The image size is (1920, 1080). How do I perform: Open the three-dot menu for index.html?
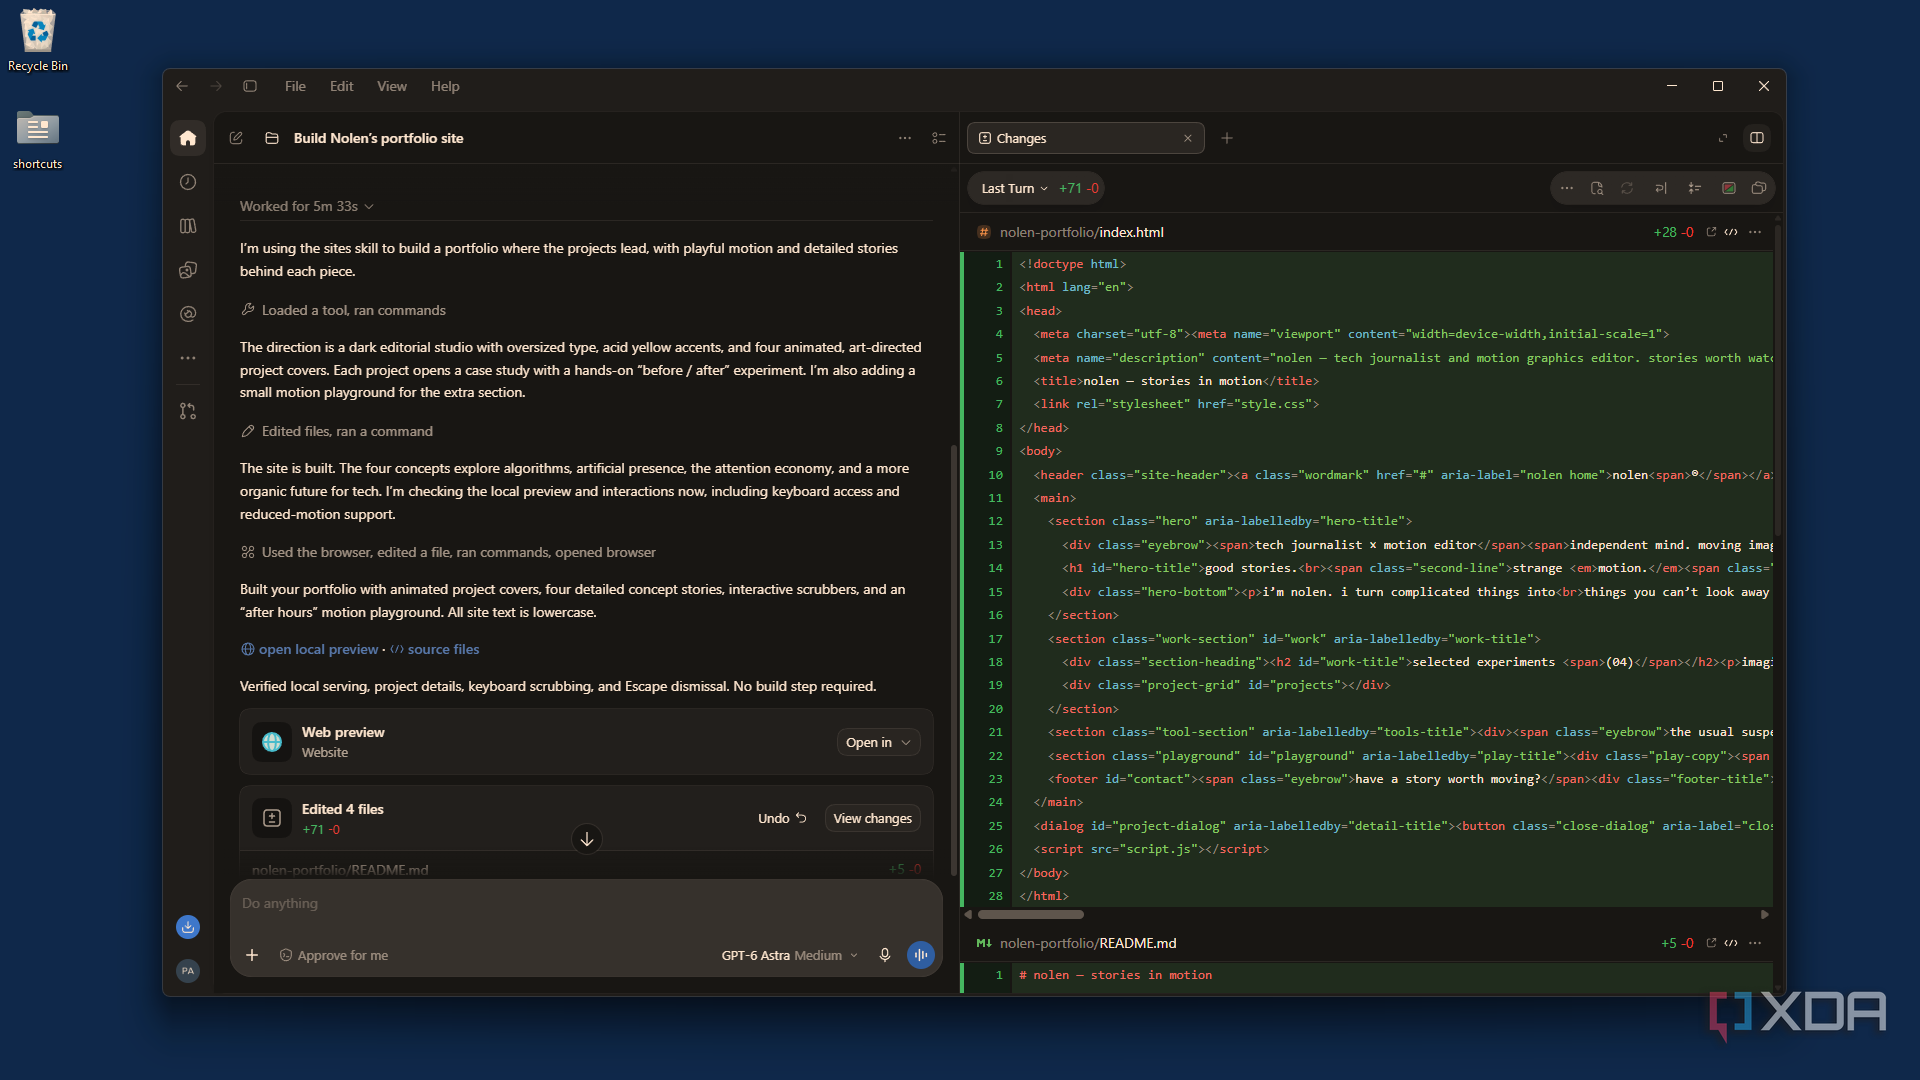[x=1755, y=232]
